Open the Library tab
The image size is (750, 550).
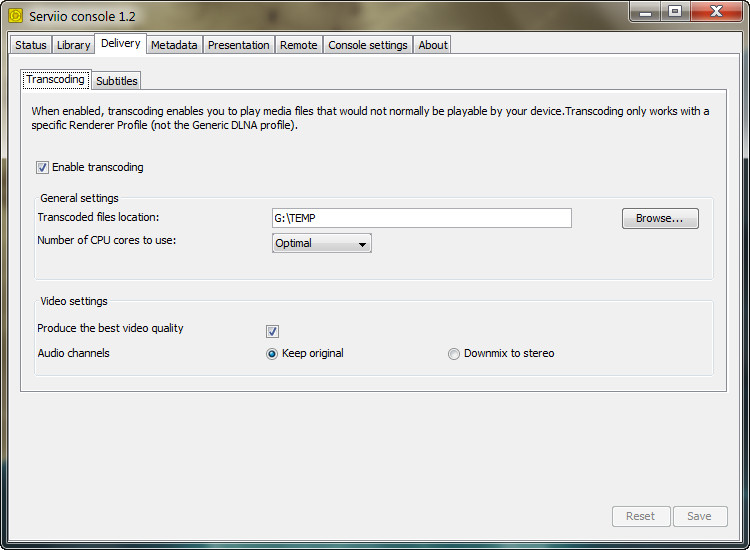click(x=73, y=45)
